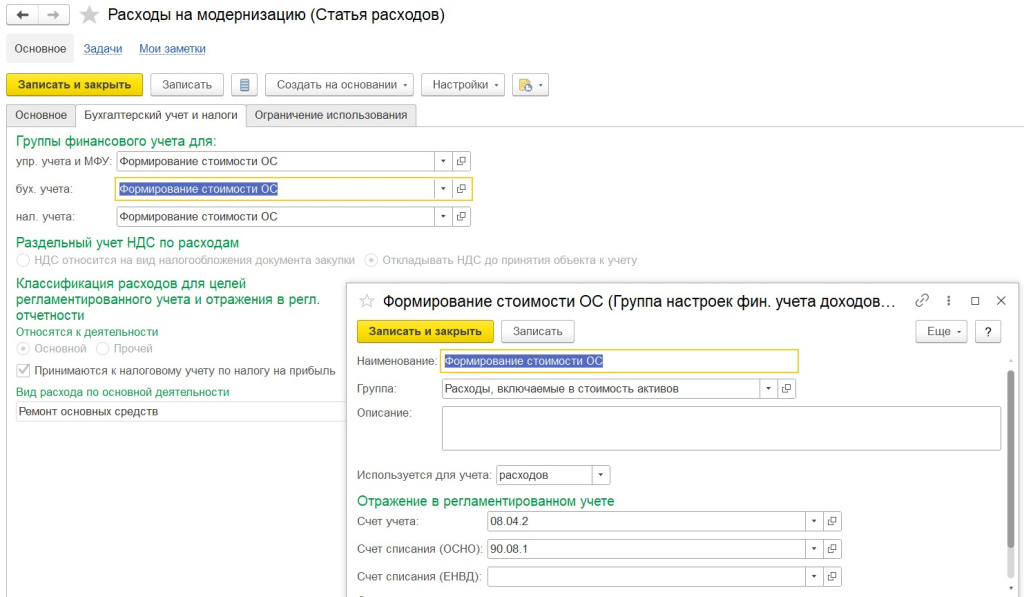The image size is (1024, 597).
Task: Open the dialog's three-dots menu
Action: [x=948, y=300]
